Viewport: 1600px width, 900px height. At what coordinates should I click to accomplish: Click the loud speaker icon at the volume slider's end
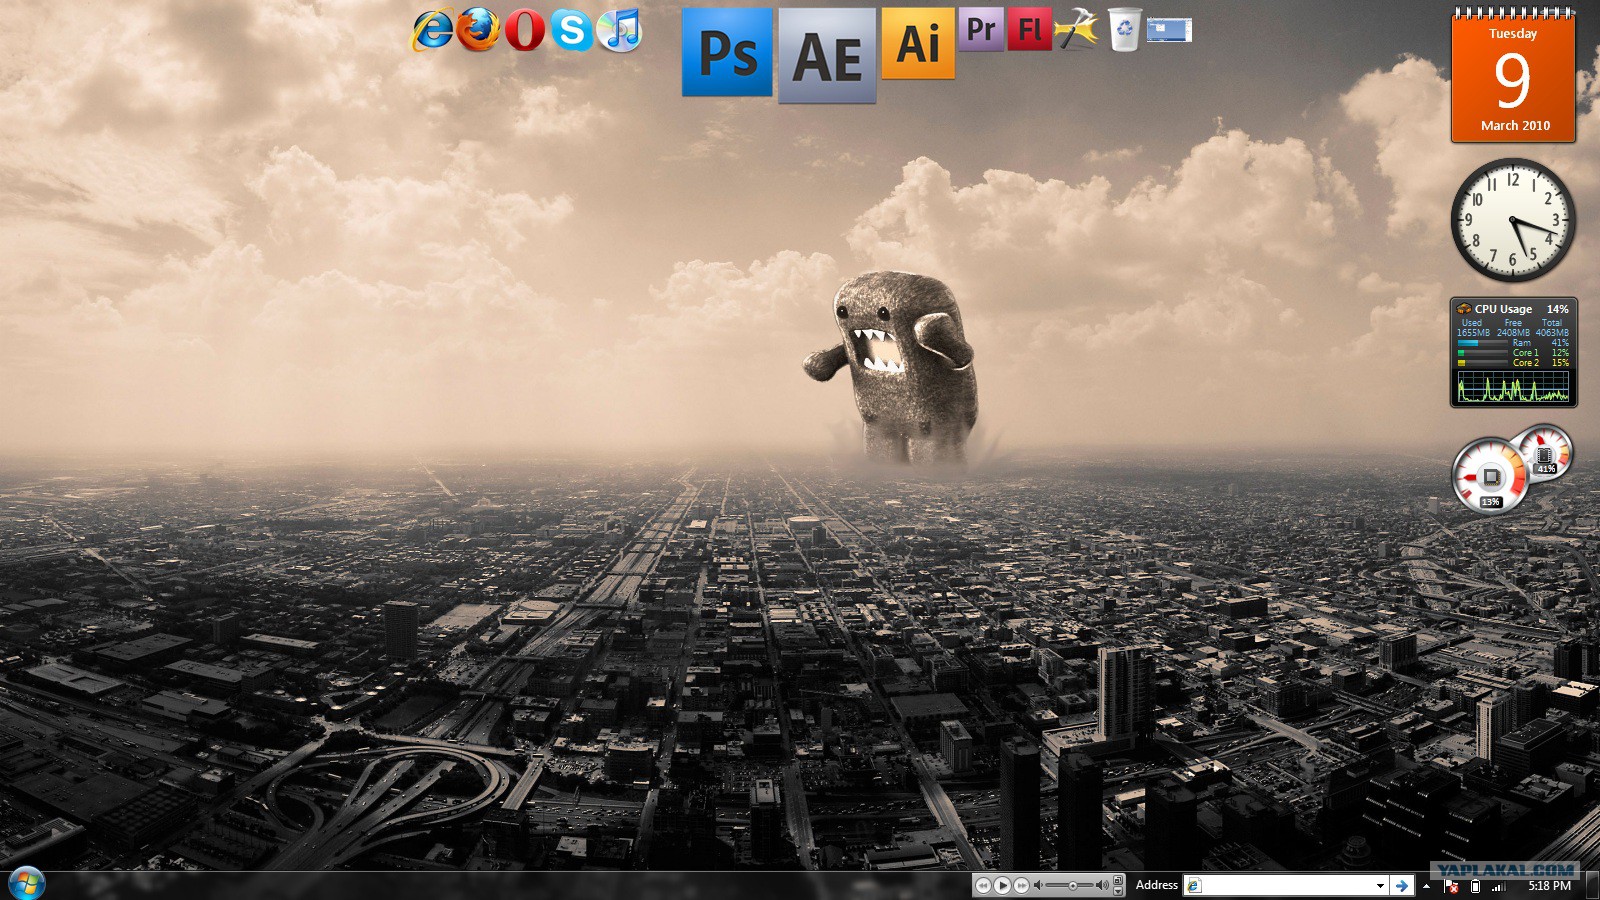coord(1102,885)
